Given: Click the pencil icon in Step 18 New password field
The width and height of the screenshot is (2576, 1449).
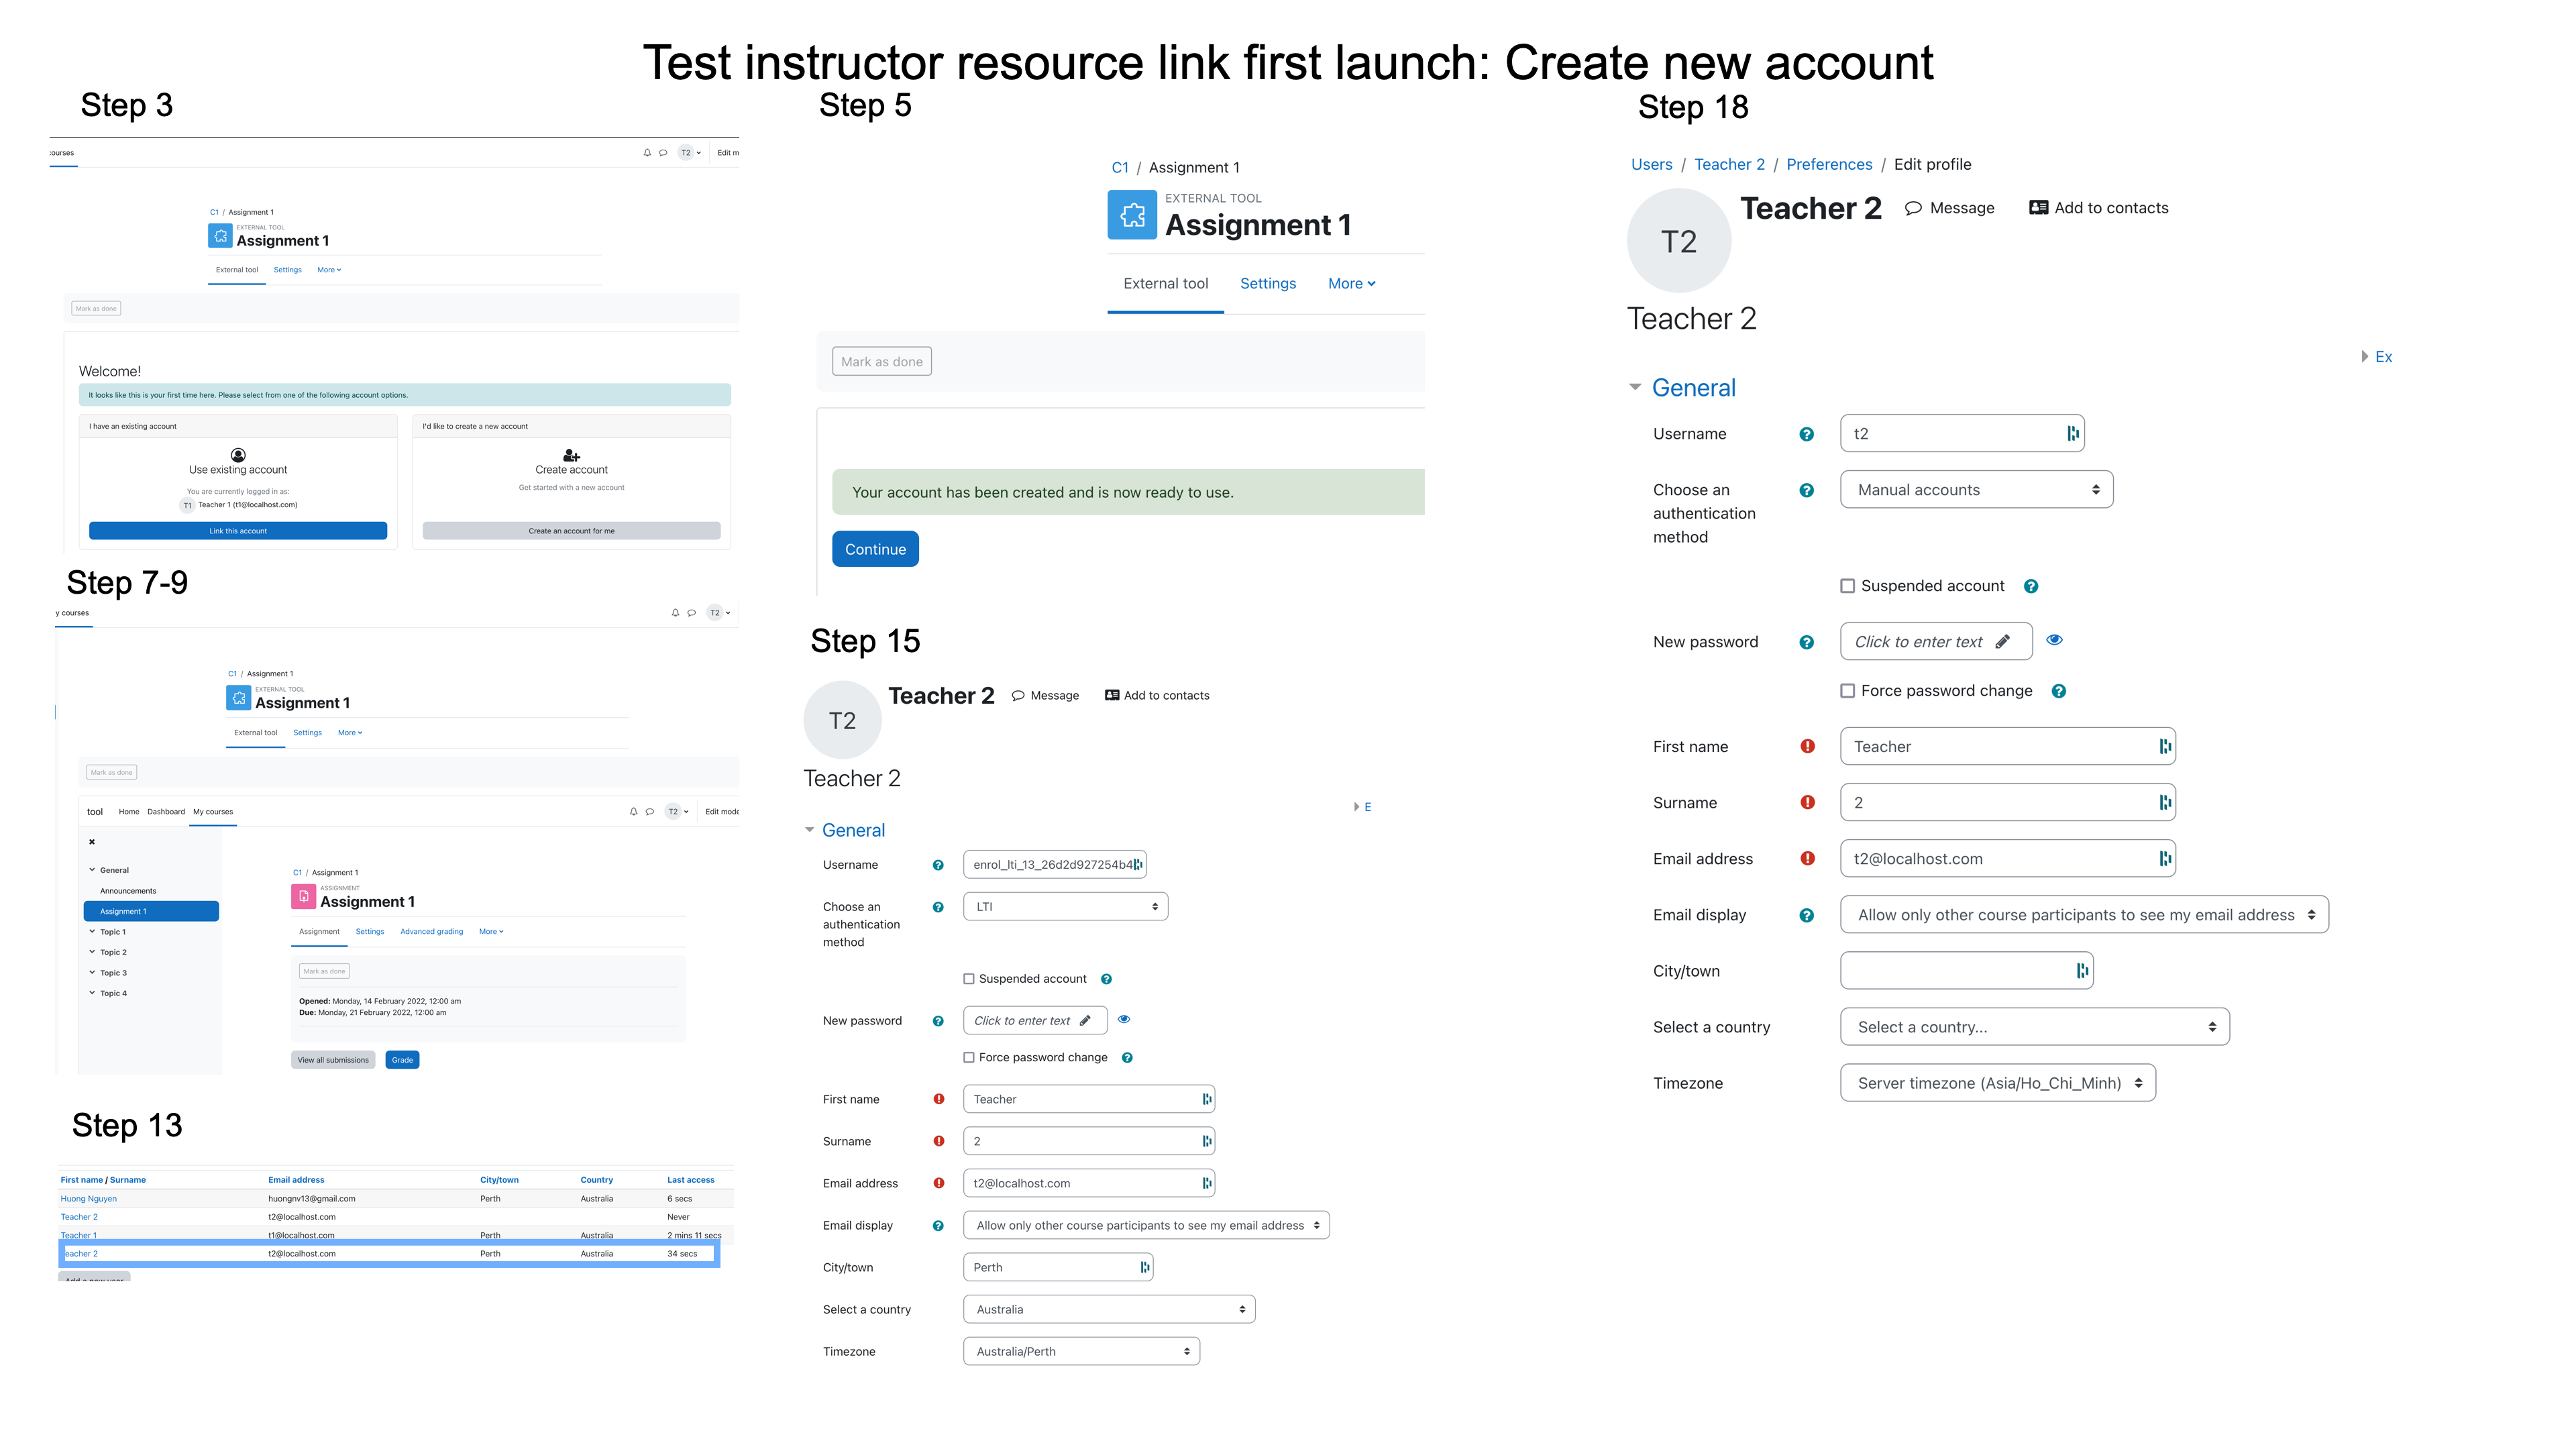Looking at the screenshot, I should coord(2003,642).
